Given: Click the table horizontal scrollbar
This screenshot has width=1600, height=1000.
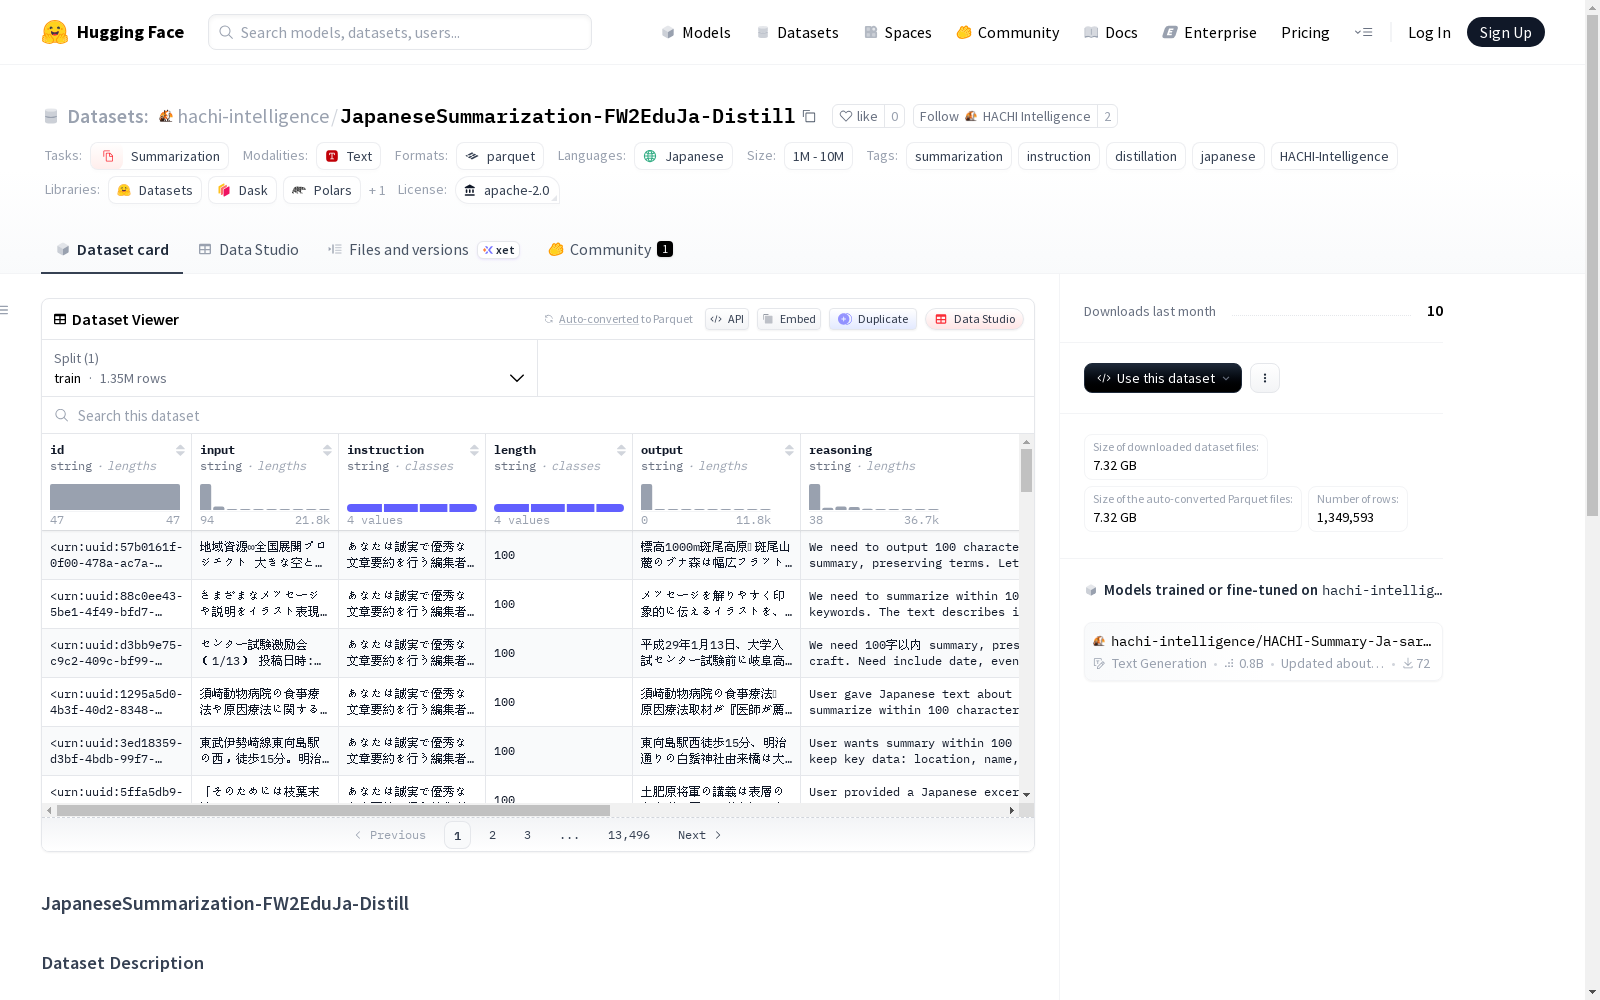Looking at the screenshot, I should [333, 810].
